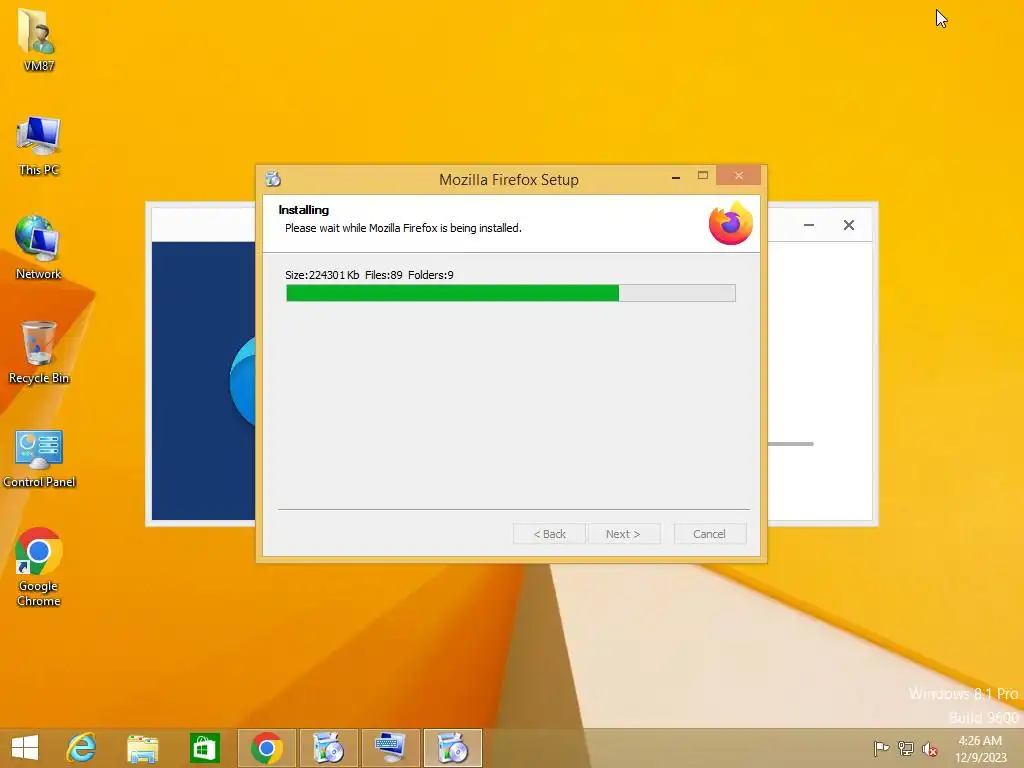This screenshot has width=1024, height=768.
Task: Click the "Size:224301 Kb Files:89 Folders:9" text
Action: (369, 275)
